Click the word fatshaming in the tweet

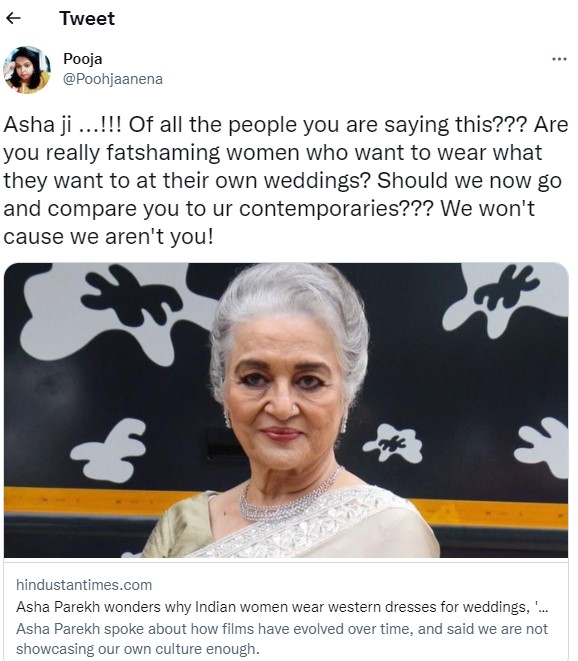tap(163, 153)
